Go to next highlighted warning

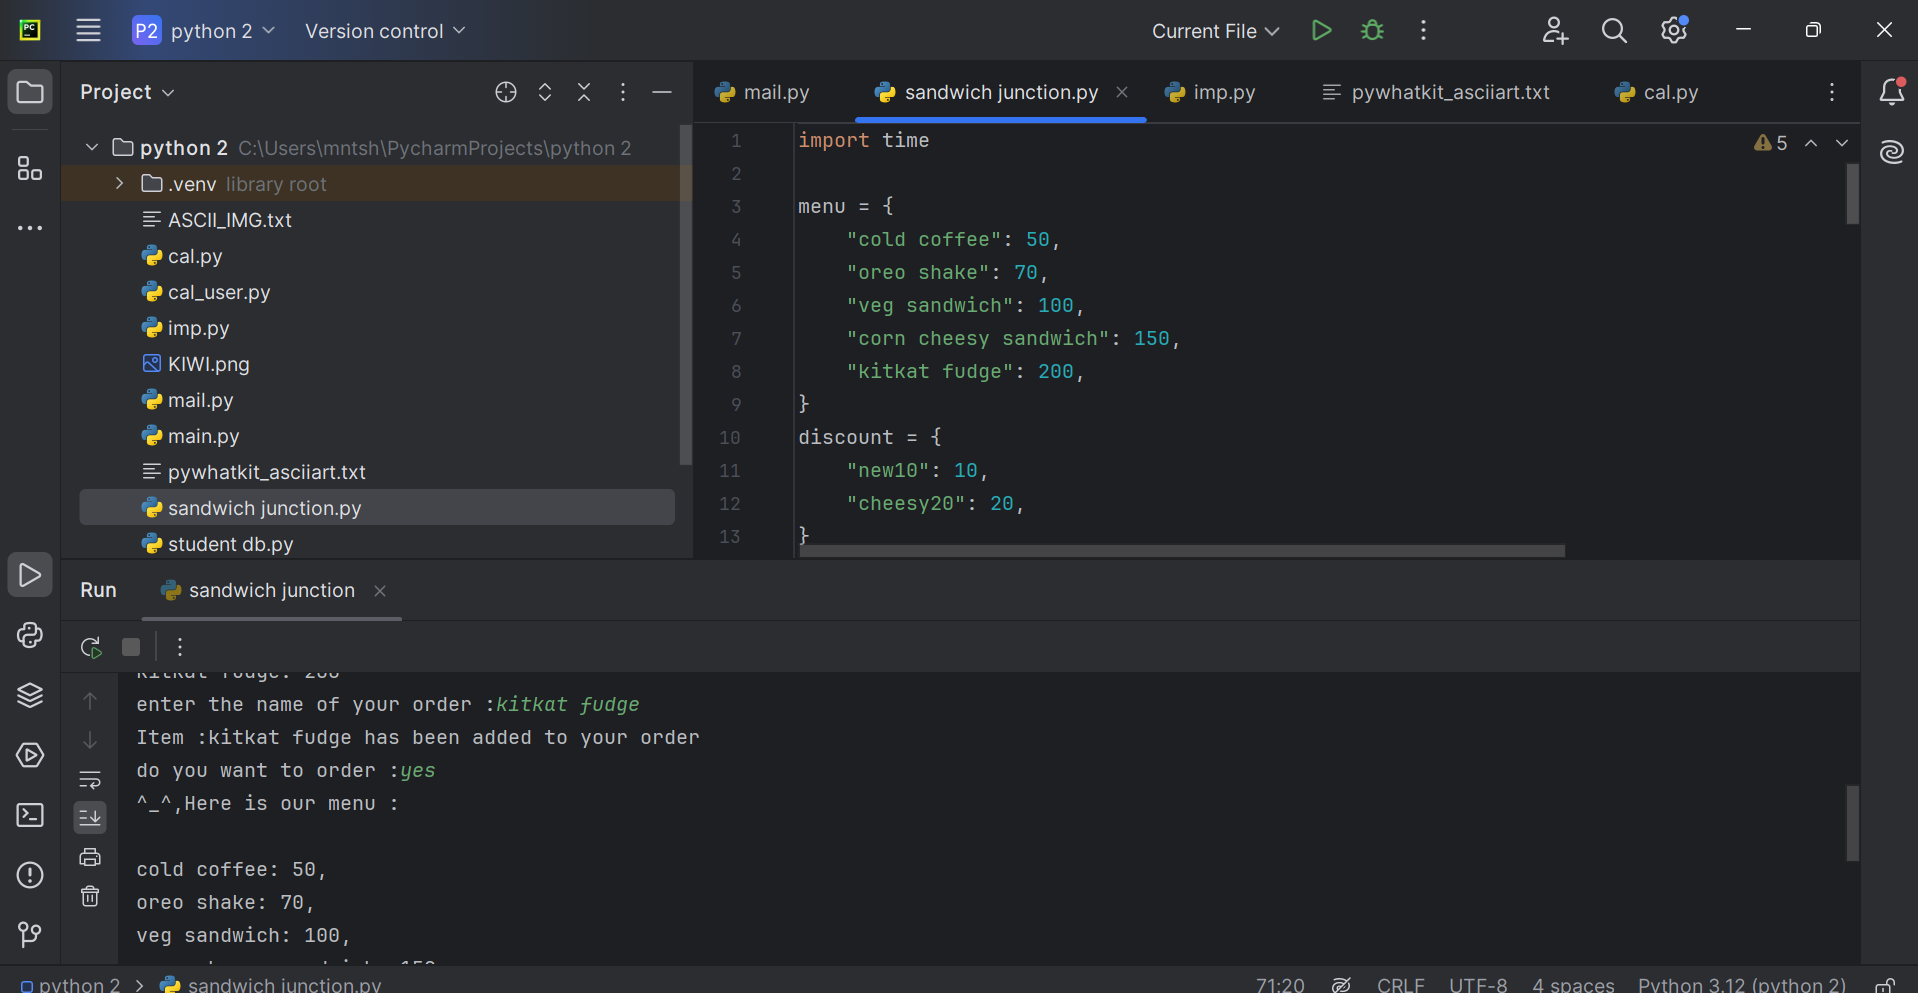(x=1842, y=143)
